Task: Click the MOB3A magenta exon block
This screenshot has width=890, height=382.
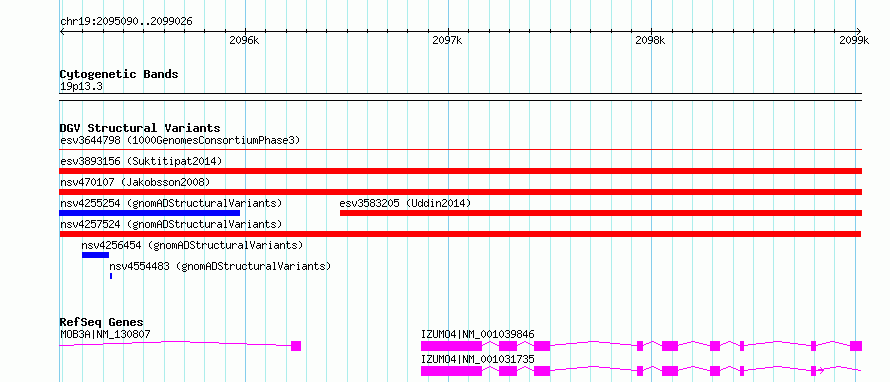Action: 296,346
